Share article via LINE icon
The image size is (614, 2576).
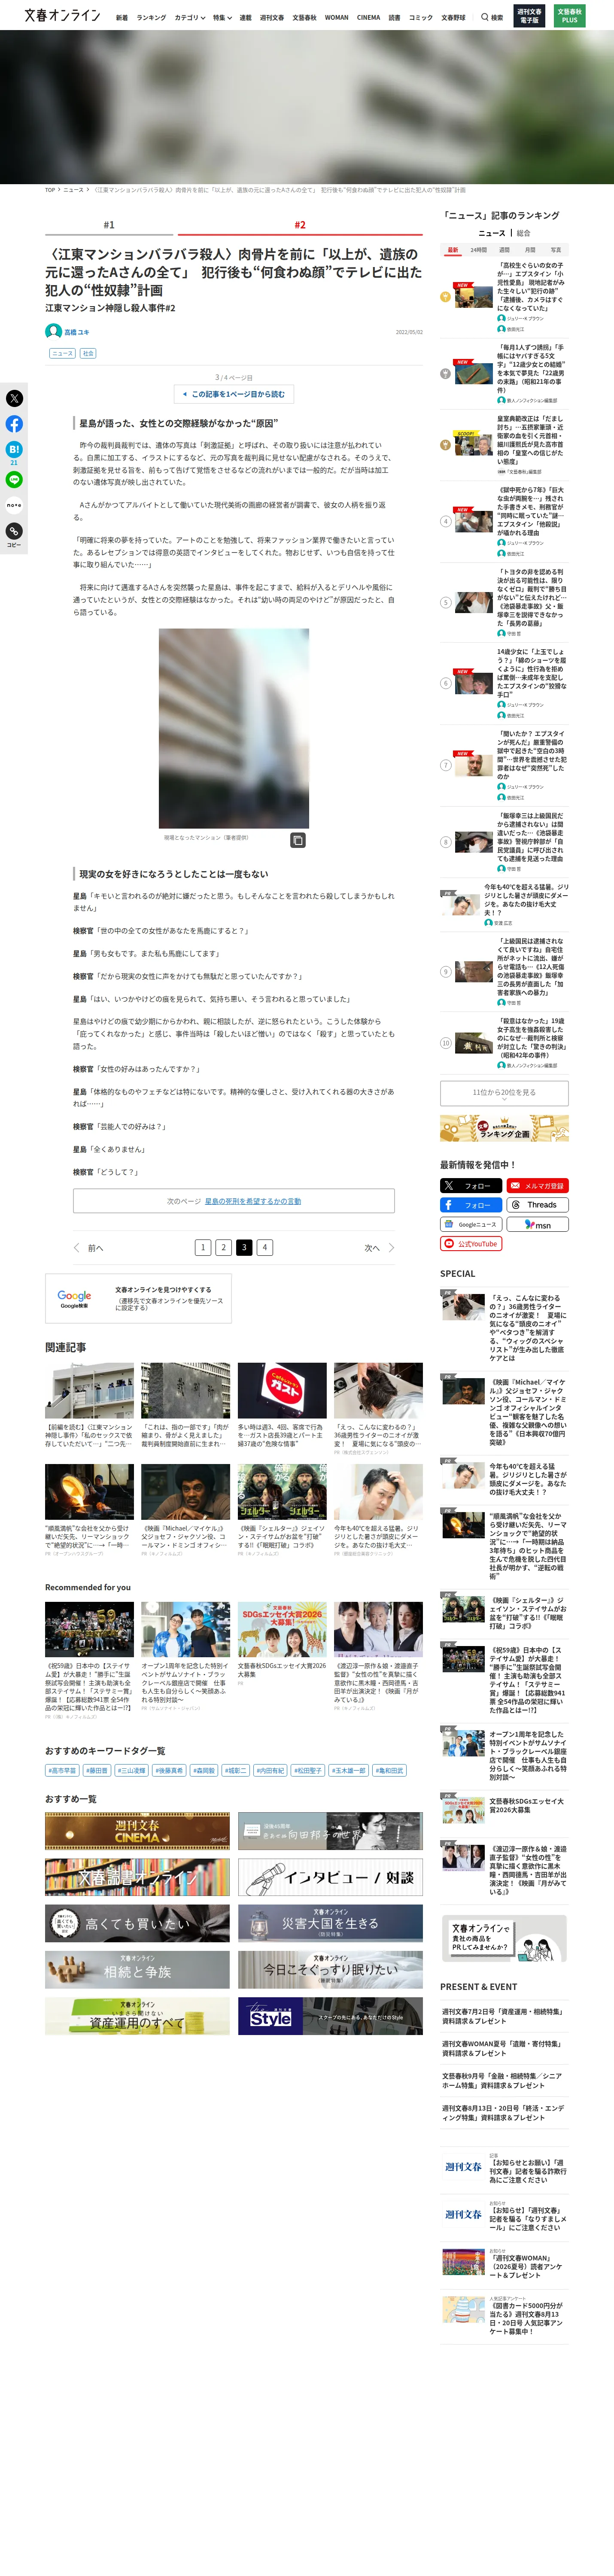[x=14, y=479]
